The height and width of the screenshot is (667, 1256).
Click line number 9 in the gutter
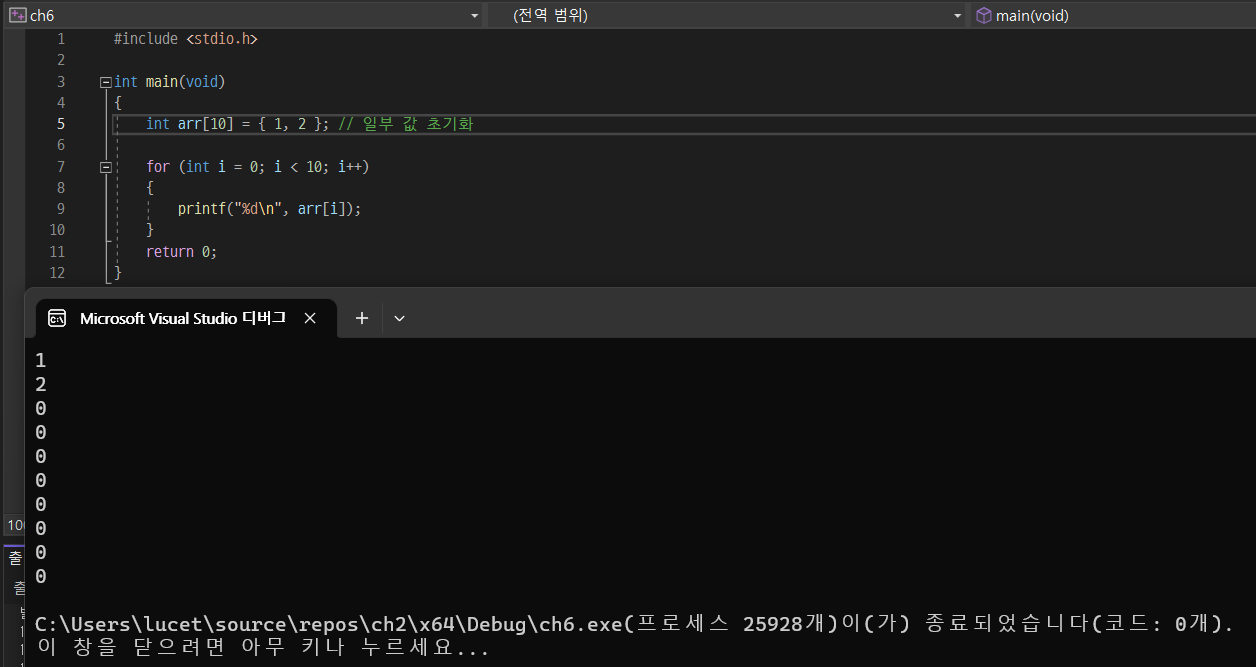pos(61,209)
